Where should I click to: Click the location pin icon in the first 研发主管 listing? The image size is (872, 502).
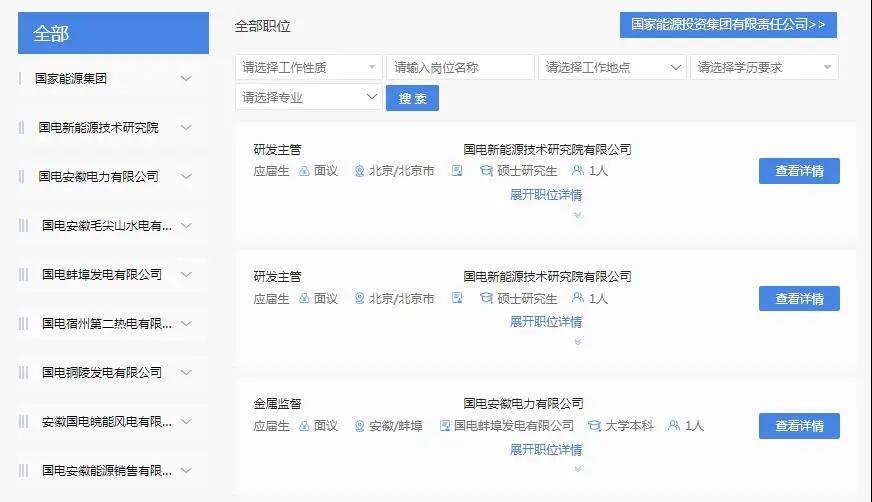click(x=360, y=171)
